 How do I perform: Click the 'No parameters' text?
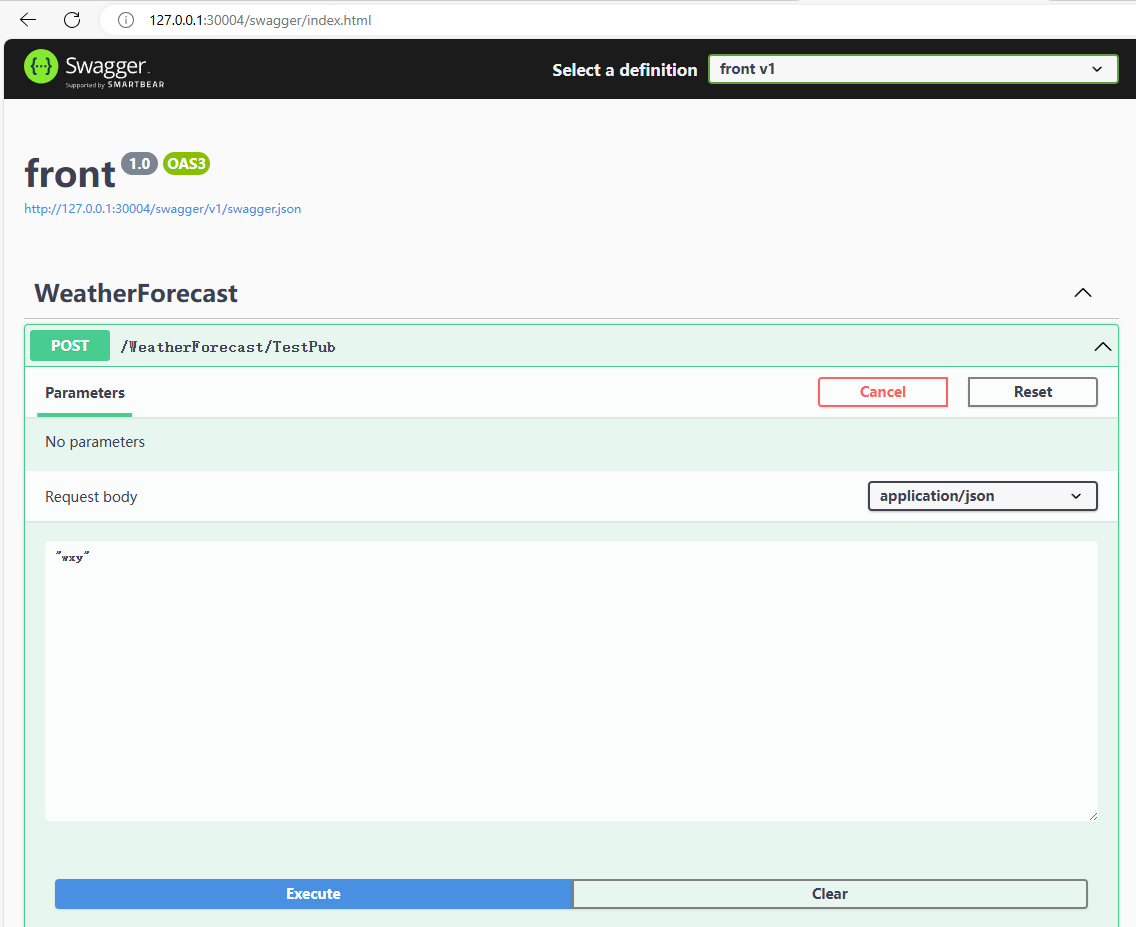tap(95, 442)
